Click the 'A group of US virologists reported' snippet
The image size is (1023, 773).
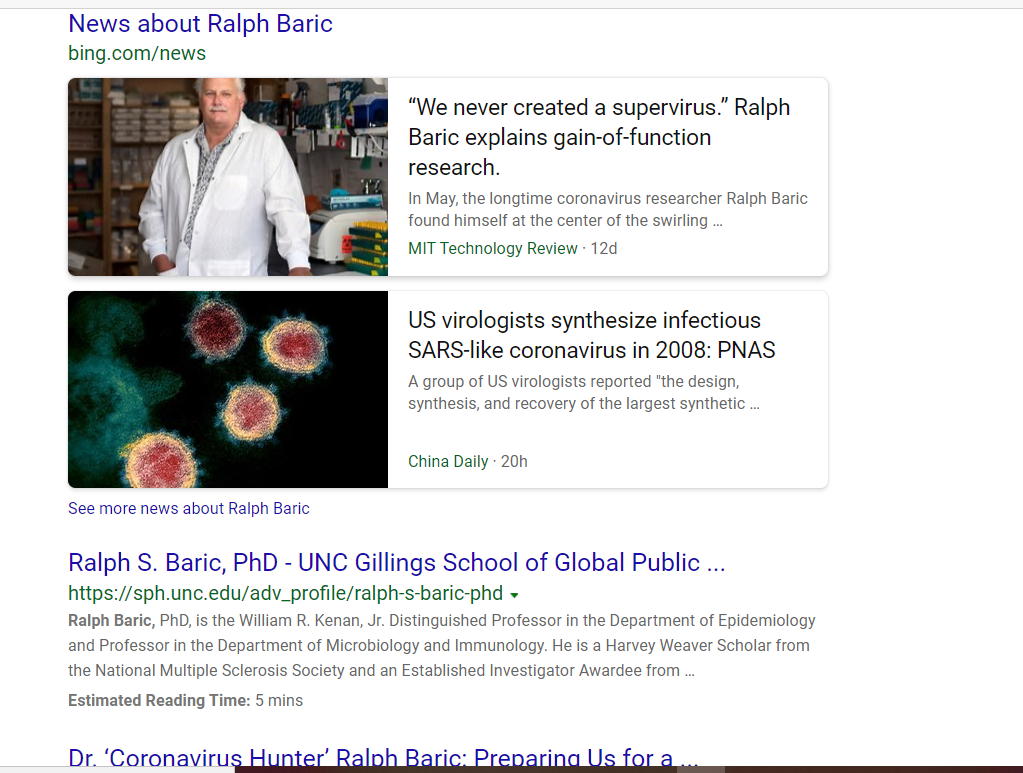[584, 392]
